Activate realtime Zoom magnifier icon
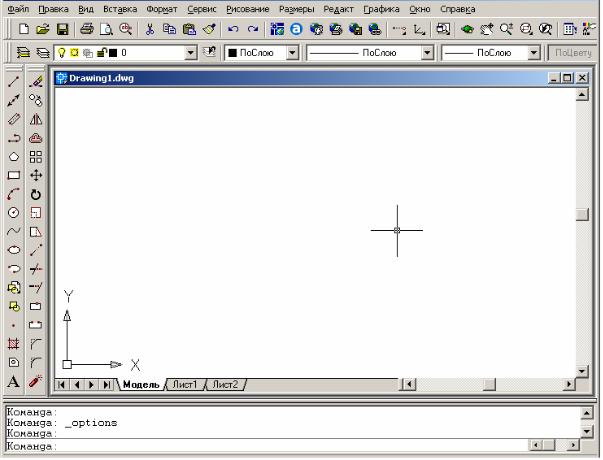603x460 pixels. tap(506, 29)
